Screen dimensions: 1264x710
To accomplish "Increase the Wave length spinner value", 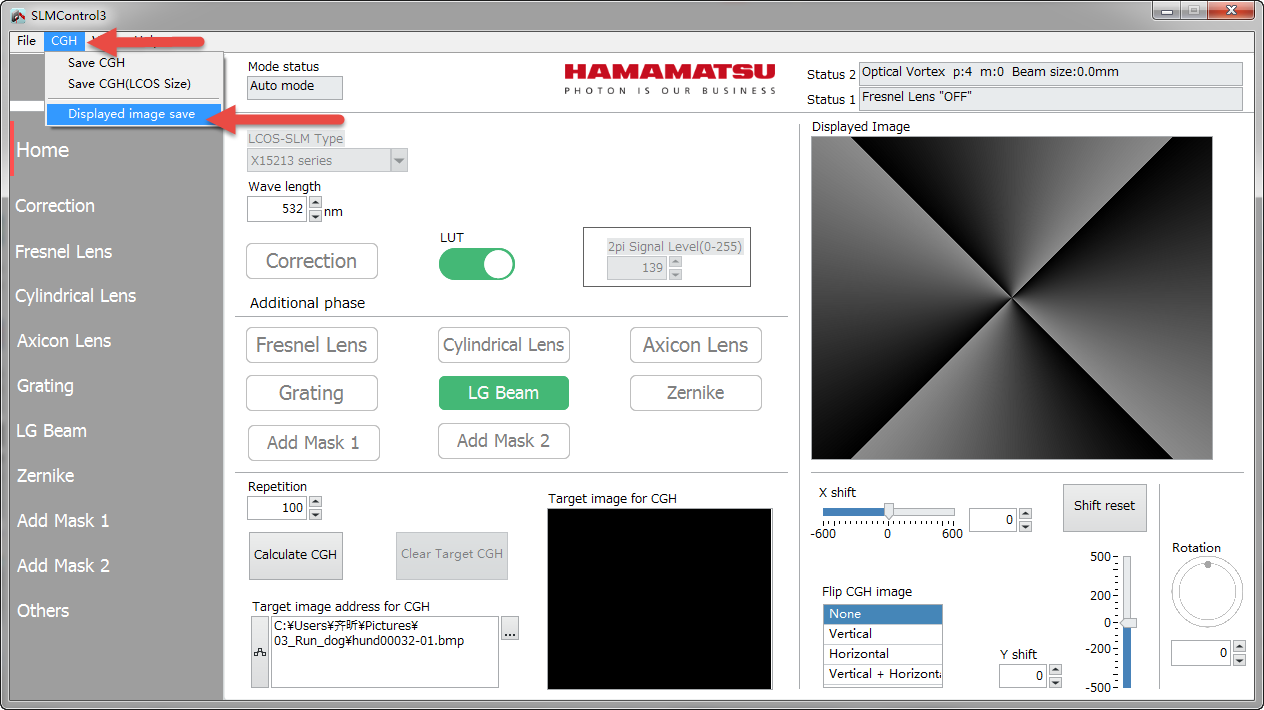I will point(316,203).
